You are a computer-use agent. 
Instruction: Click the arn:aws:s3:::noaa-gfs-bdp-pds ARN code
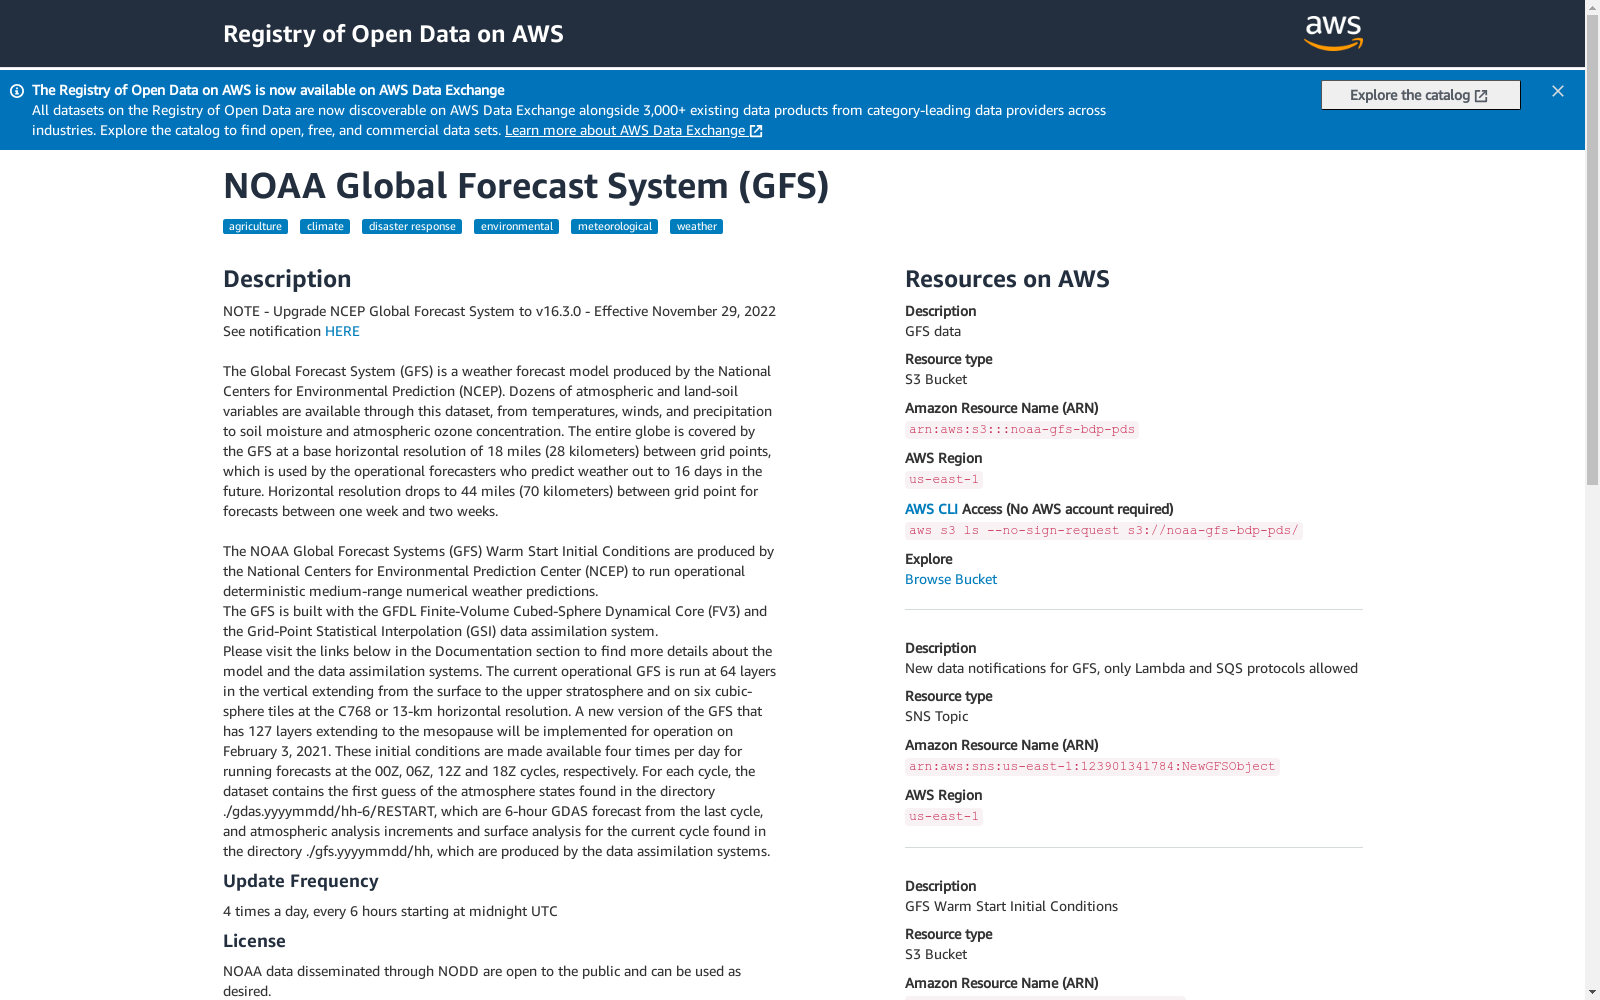coord(1022,429)
